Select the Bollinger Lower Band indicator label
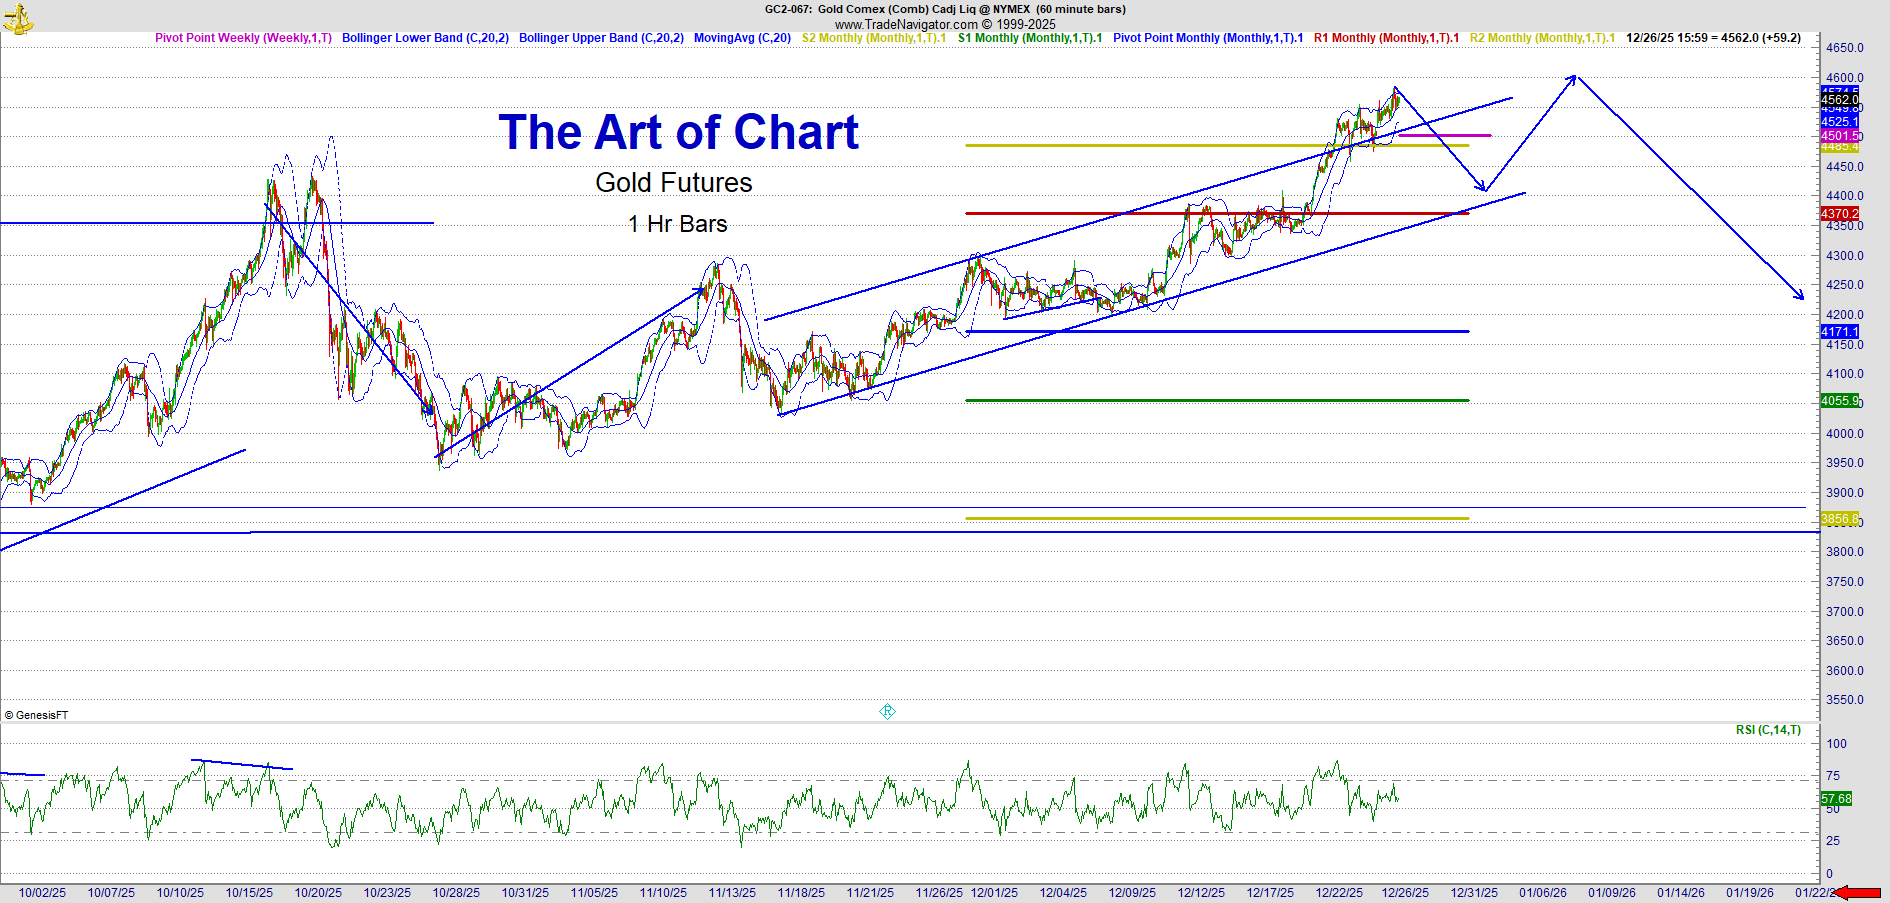The height and width of the screenshot is (903, 1890). [x=425, y=38]
